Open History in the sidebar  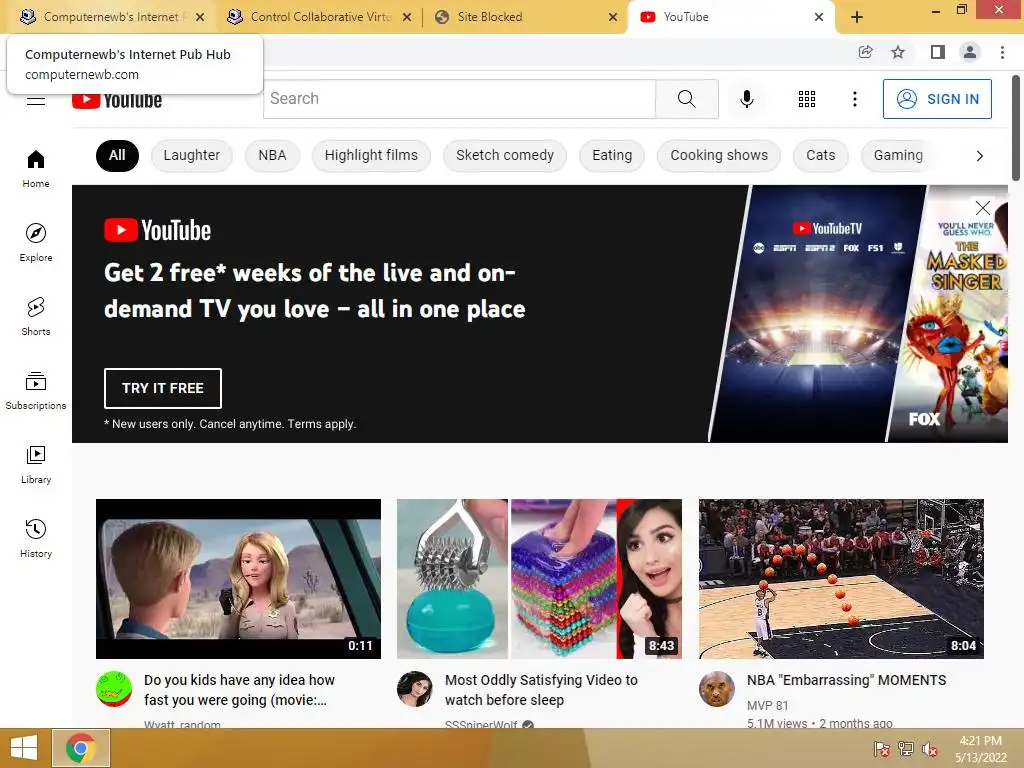[36, 538]
